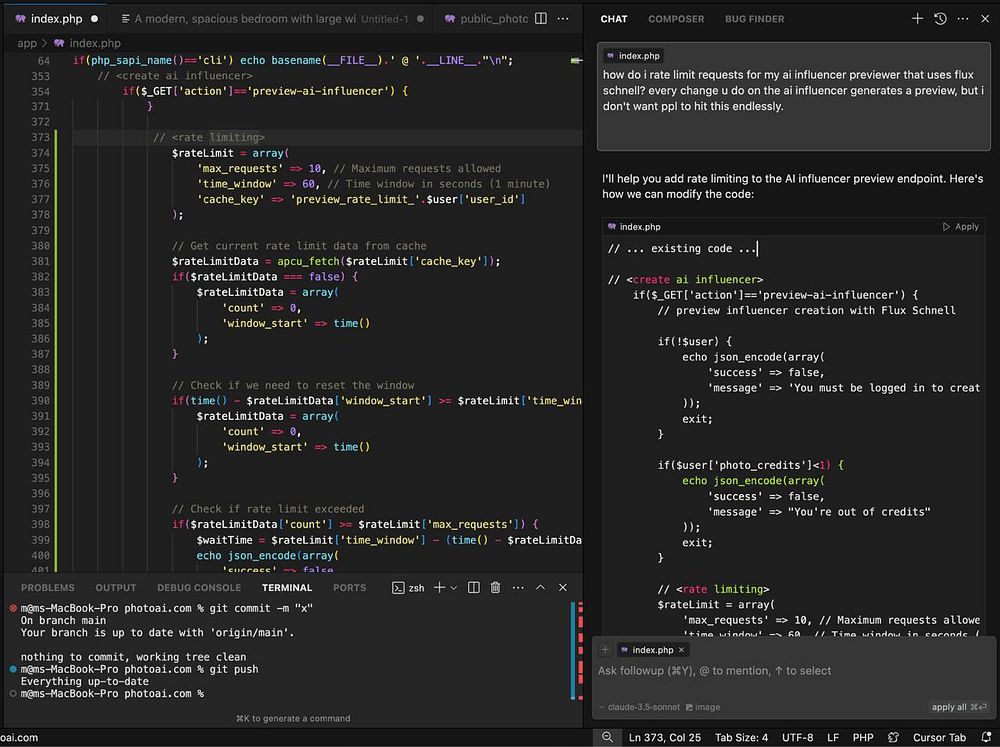Start a new chat with plus icon
This screenshot has height=747, width=1000.
tap(918, 19)
